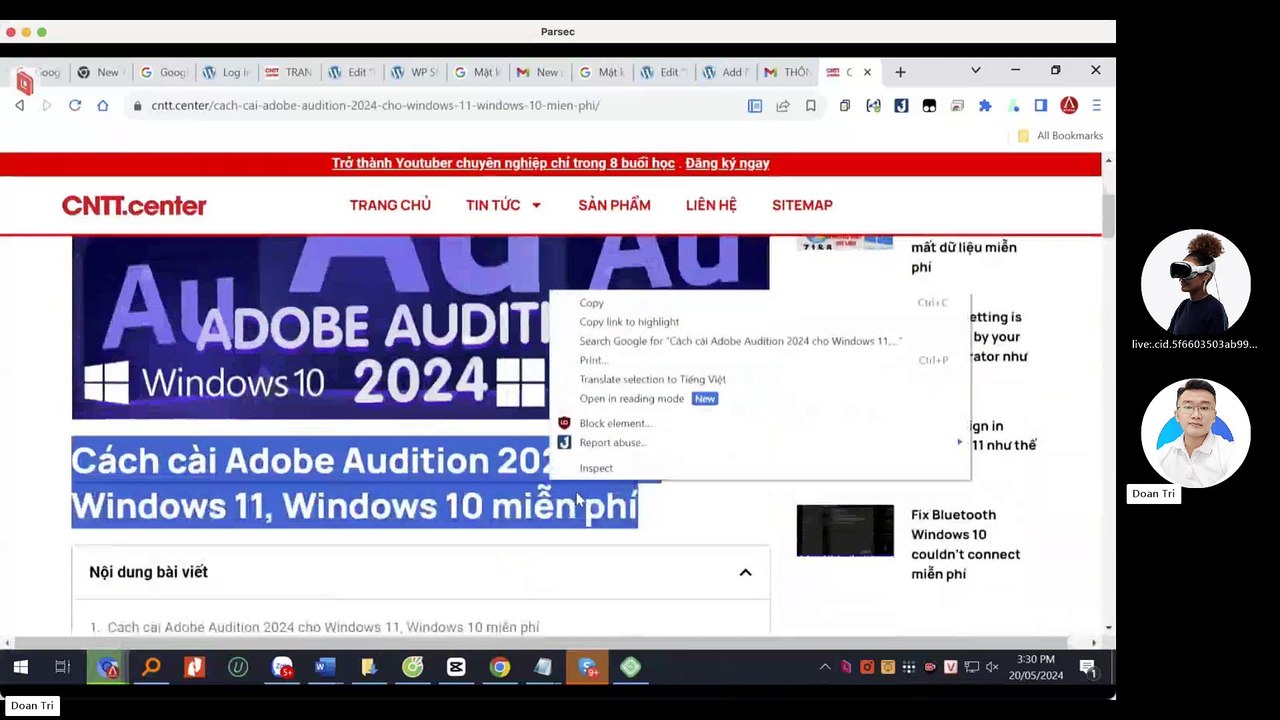This screenshot has height=720, width=1280.
Task: Switch to the 'THÔN' Gmail tab
Action: 787,72
